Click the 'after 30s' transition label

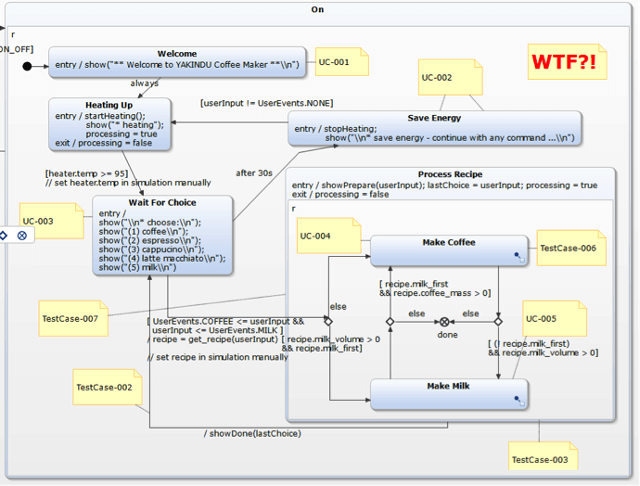tap(254, 173)
